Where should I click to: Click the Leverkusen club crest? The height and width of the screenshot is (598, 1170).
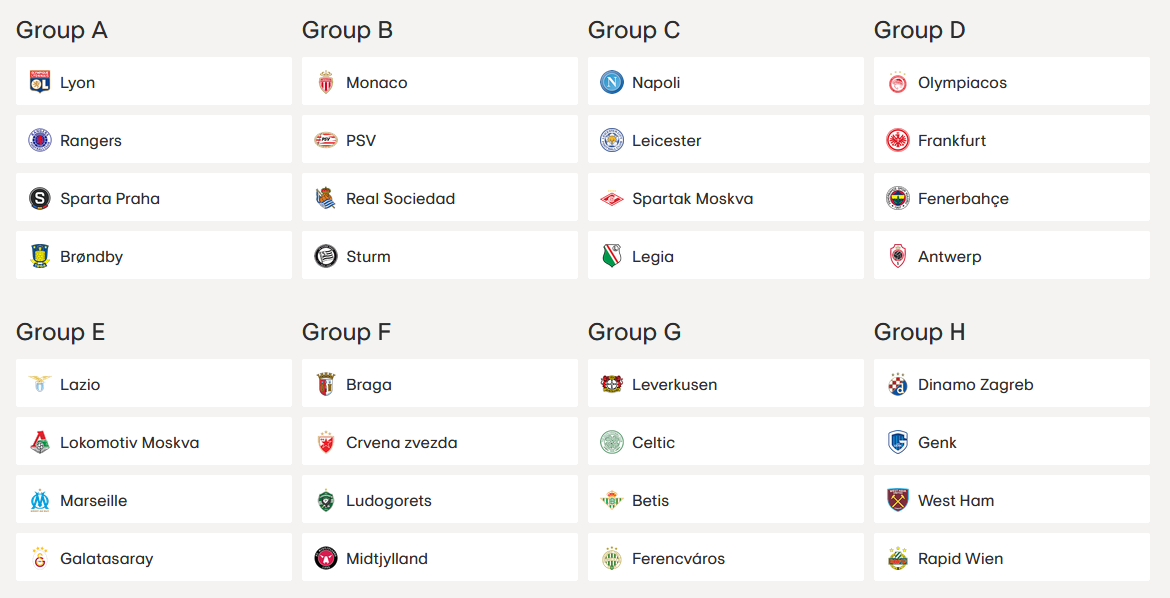[x=612, y=384]
